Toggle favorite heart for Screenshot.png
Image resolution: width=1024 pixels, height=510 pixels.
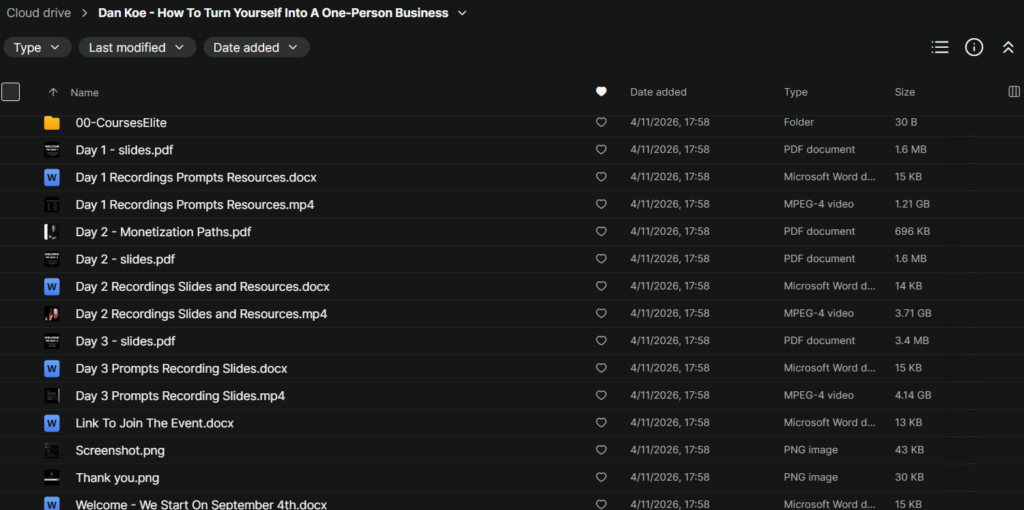pos(601,451)
